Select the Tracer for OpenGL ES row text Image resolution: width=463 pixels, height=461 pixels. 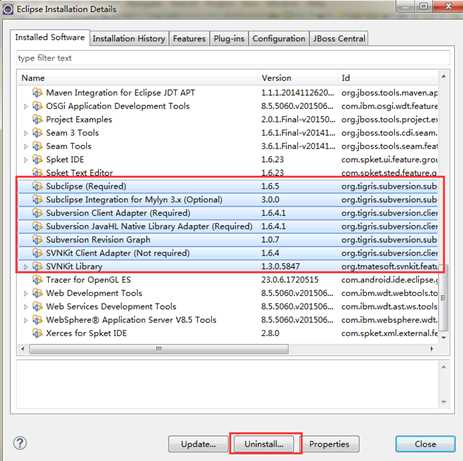88,280
